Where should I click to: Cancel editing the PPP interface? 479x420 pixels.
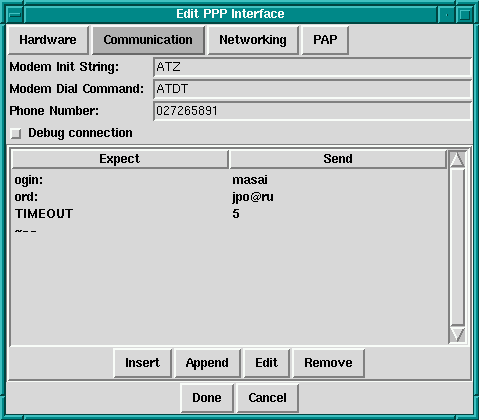(267, 398)
